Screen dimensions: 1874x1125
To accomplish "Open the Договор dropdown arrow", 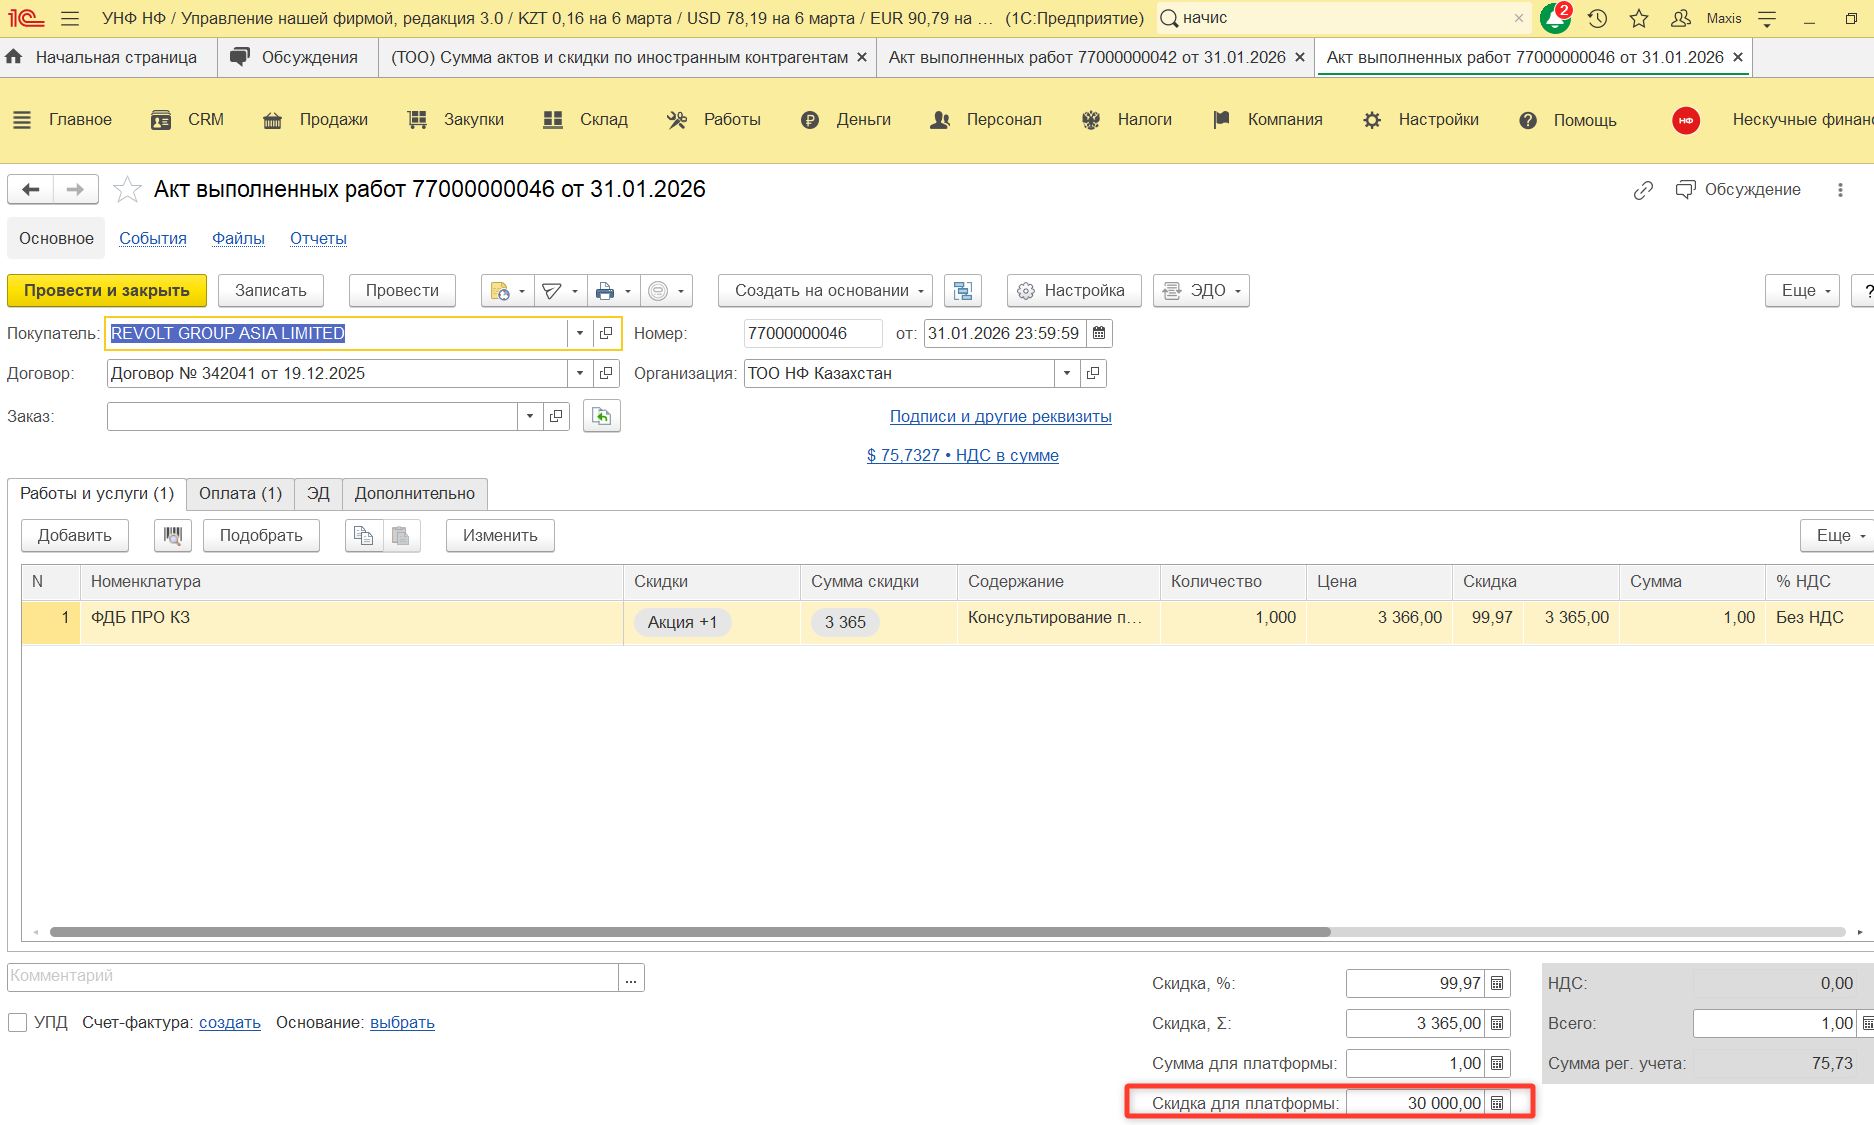I will [580, 374].
